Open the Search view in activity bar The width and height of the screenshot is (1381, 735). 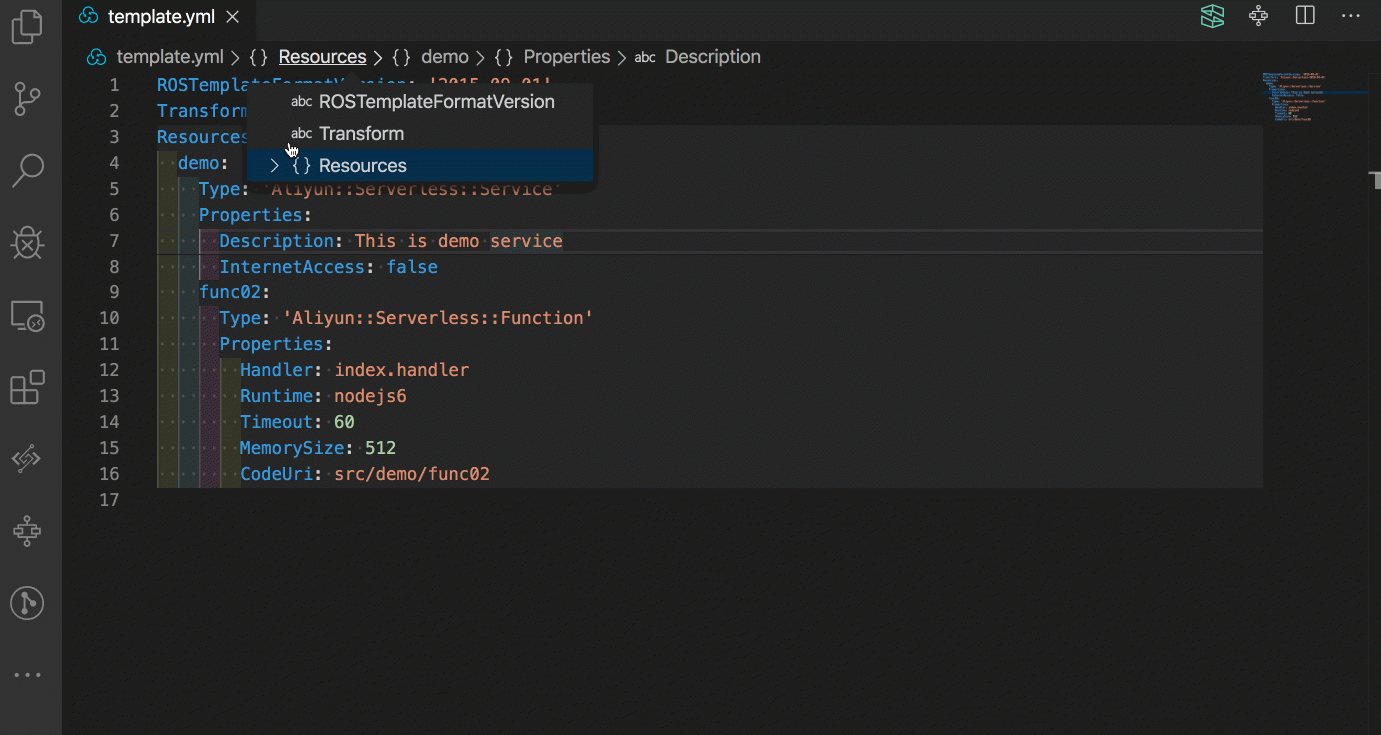27,170
